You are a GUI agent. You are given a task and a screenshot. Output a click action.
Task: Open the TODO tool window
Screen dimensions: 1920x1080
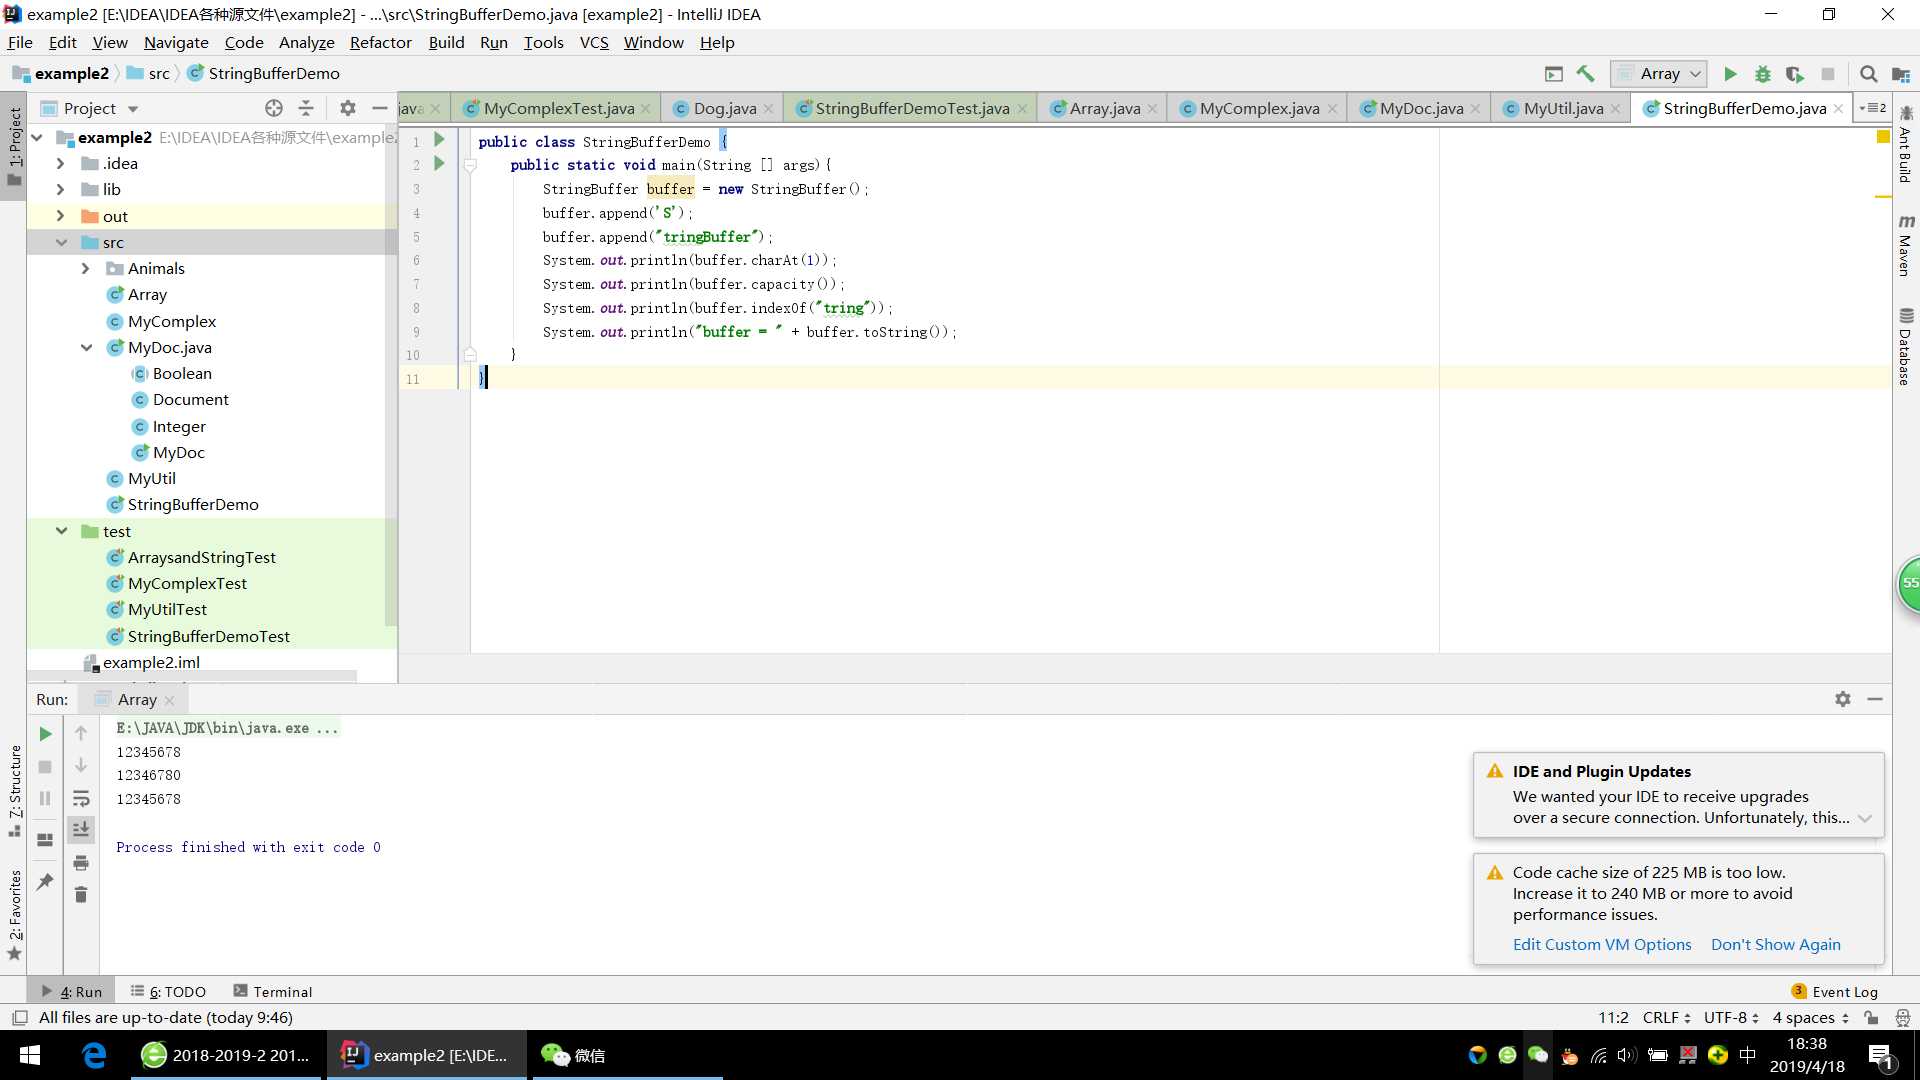tap(168, 992)
